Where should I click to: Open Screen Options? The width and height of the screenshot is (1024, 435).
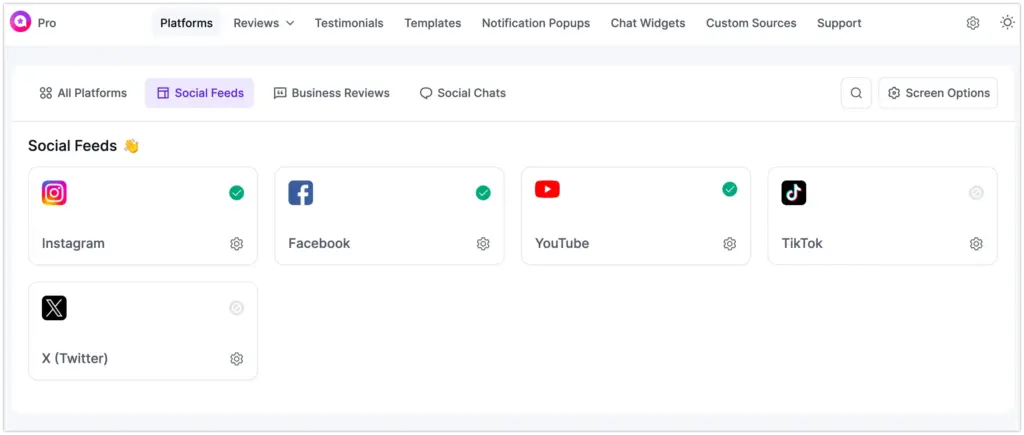click(x=938, y=93)
